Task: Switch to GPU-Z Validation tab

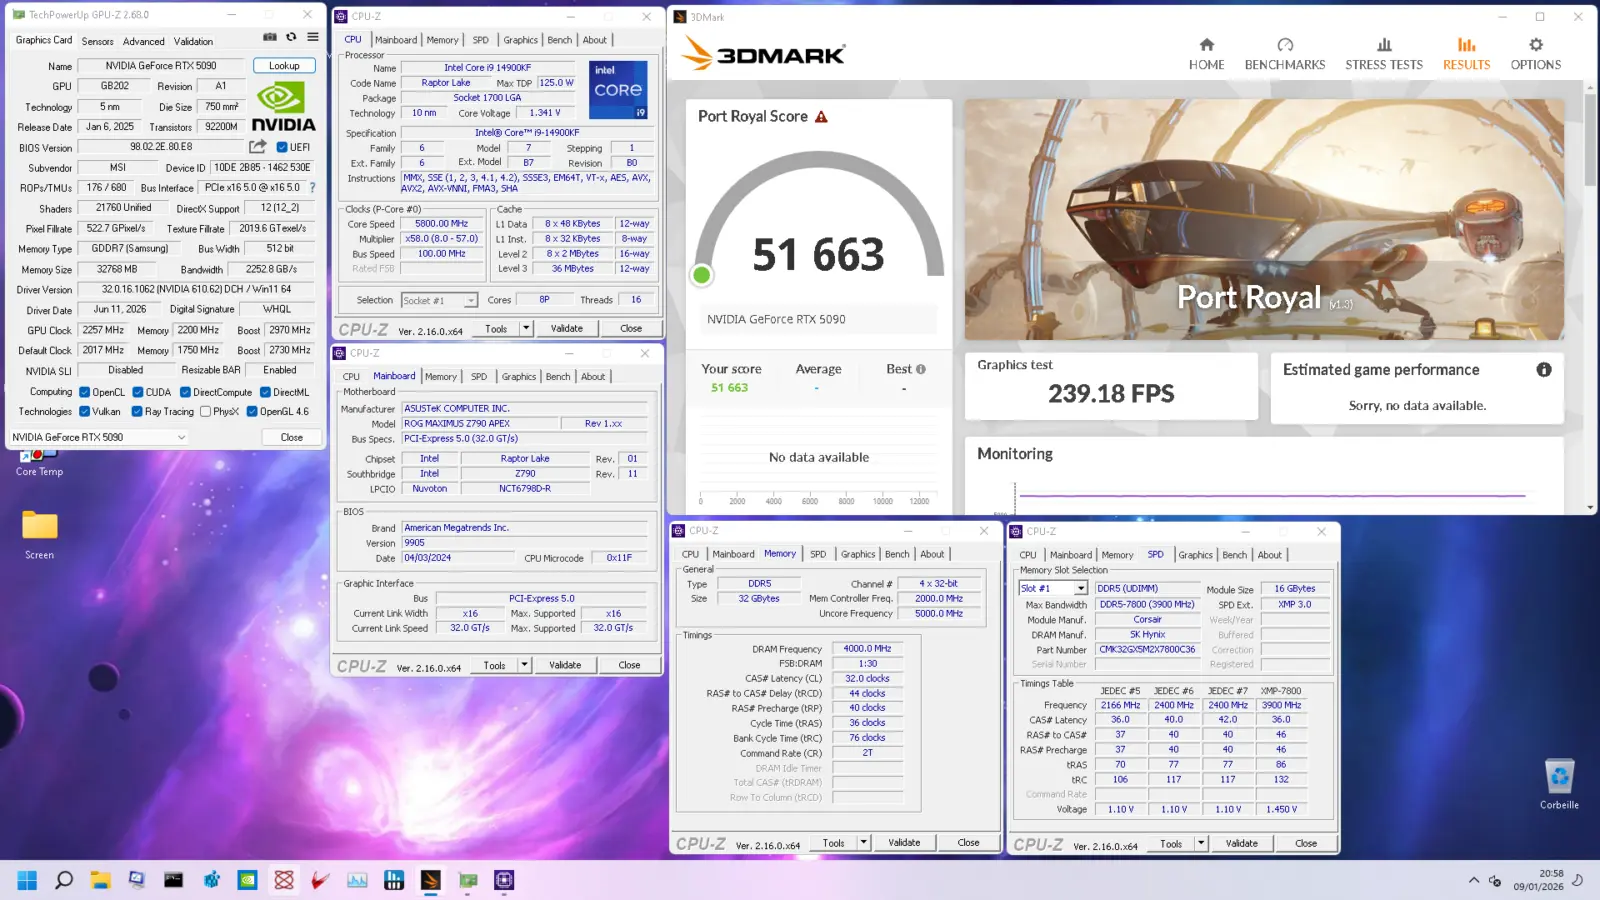Action: 193,41
